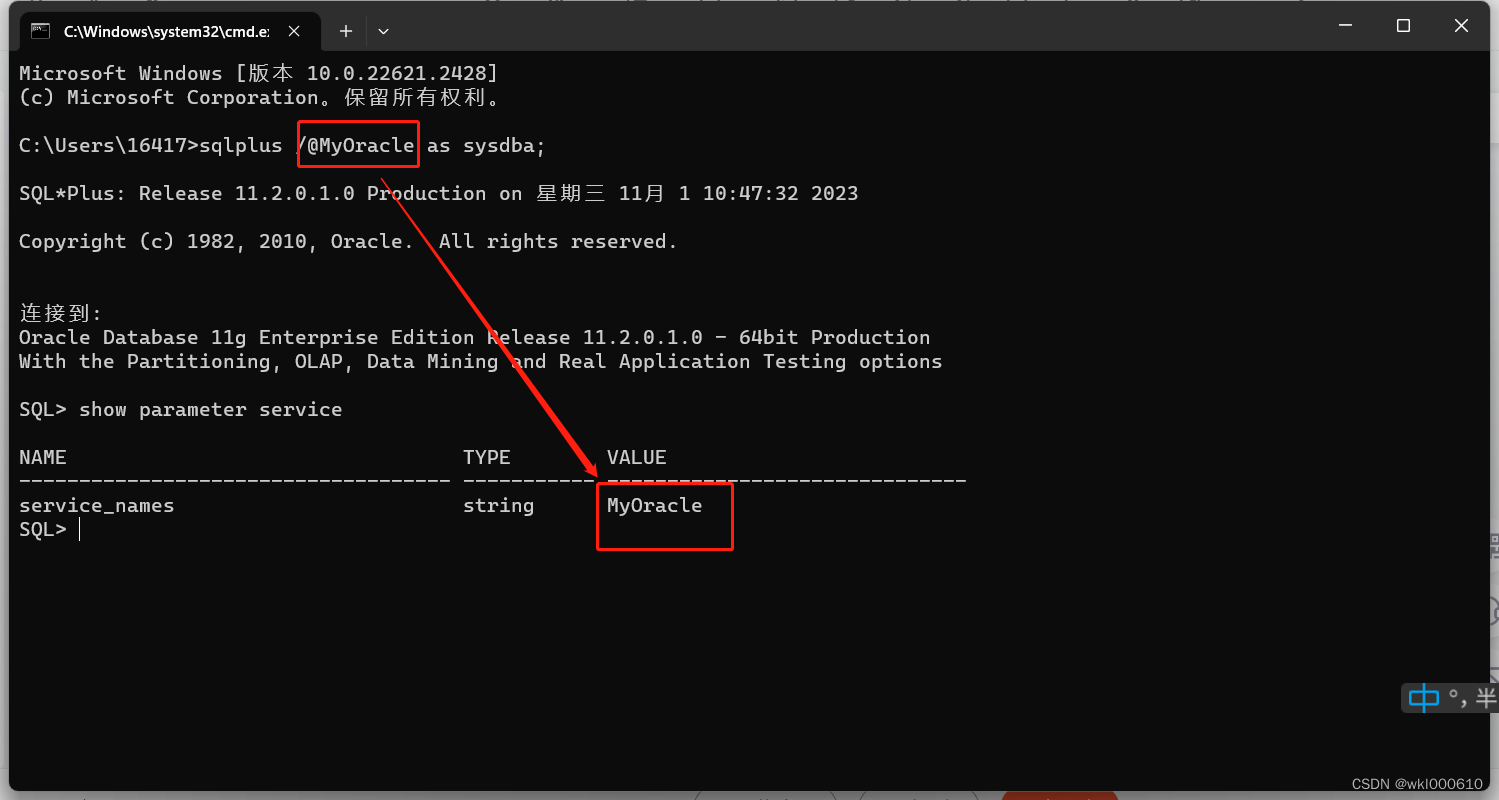The height and width of the screenshot is (800, 1499).
Task: Open the tab options dropdown chevron
Action: [x=383, y=31]
